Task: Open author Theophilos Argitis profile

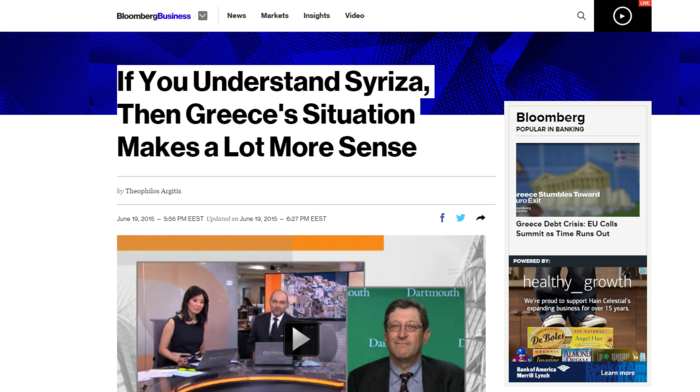Action: point(153,191)
